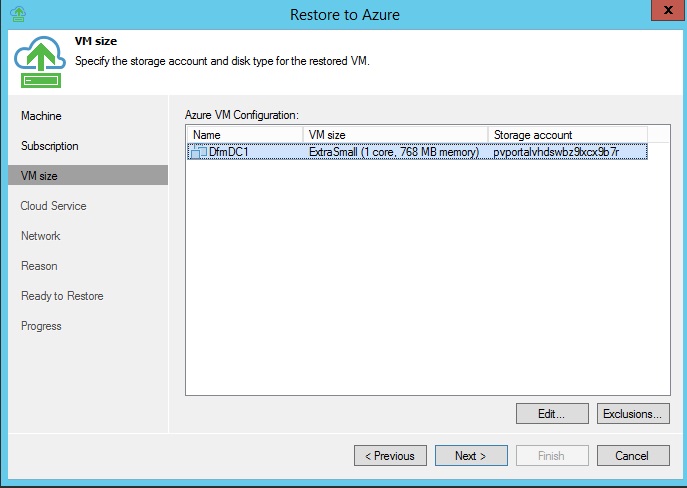Open the Exclusions... dialog
This screenshot has width=687, height=488.
pos(632,413)
